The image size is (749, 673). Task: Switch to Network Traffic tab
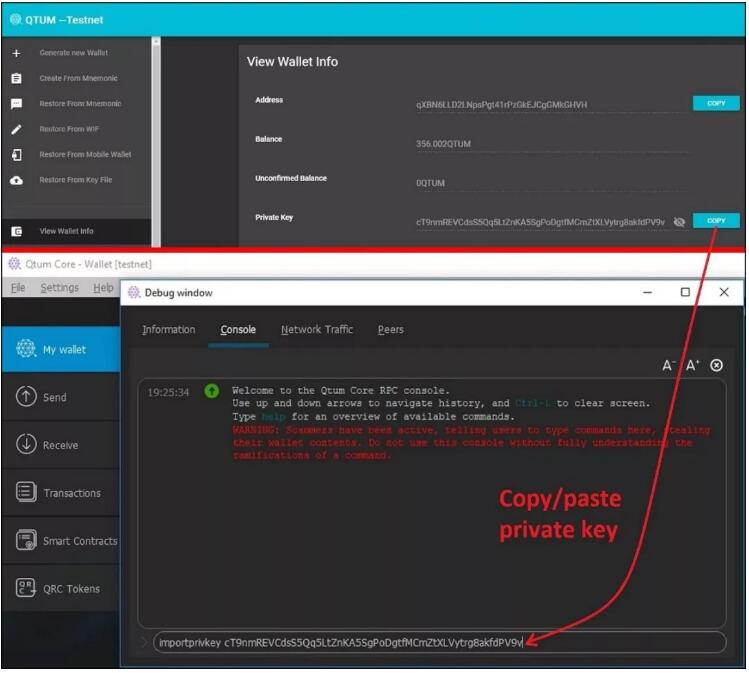316,330
